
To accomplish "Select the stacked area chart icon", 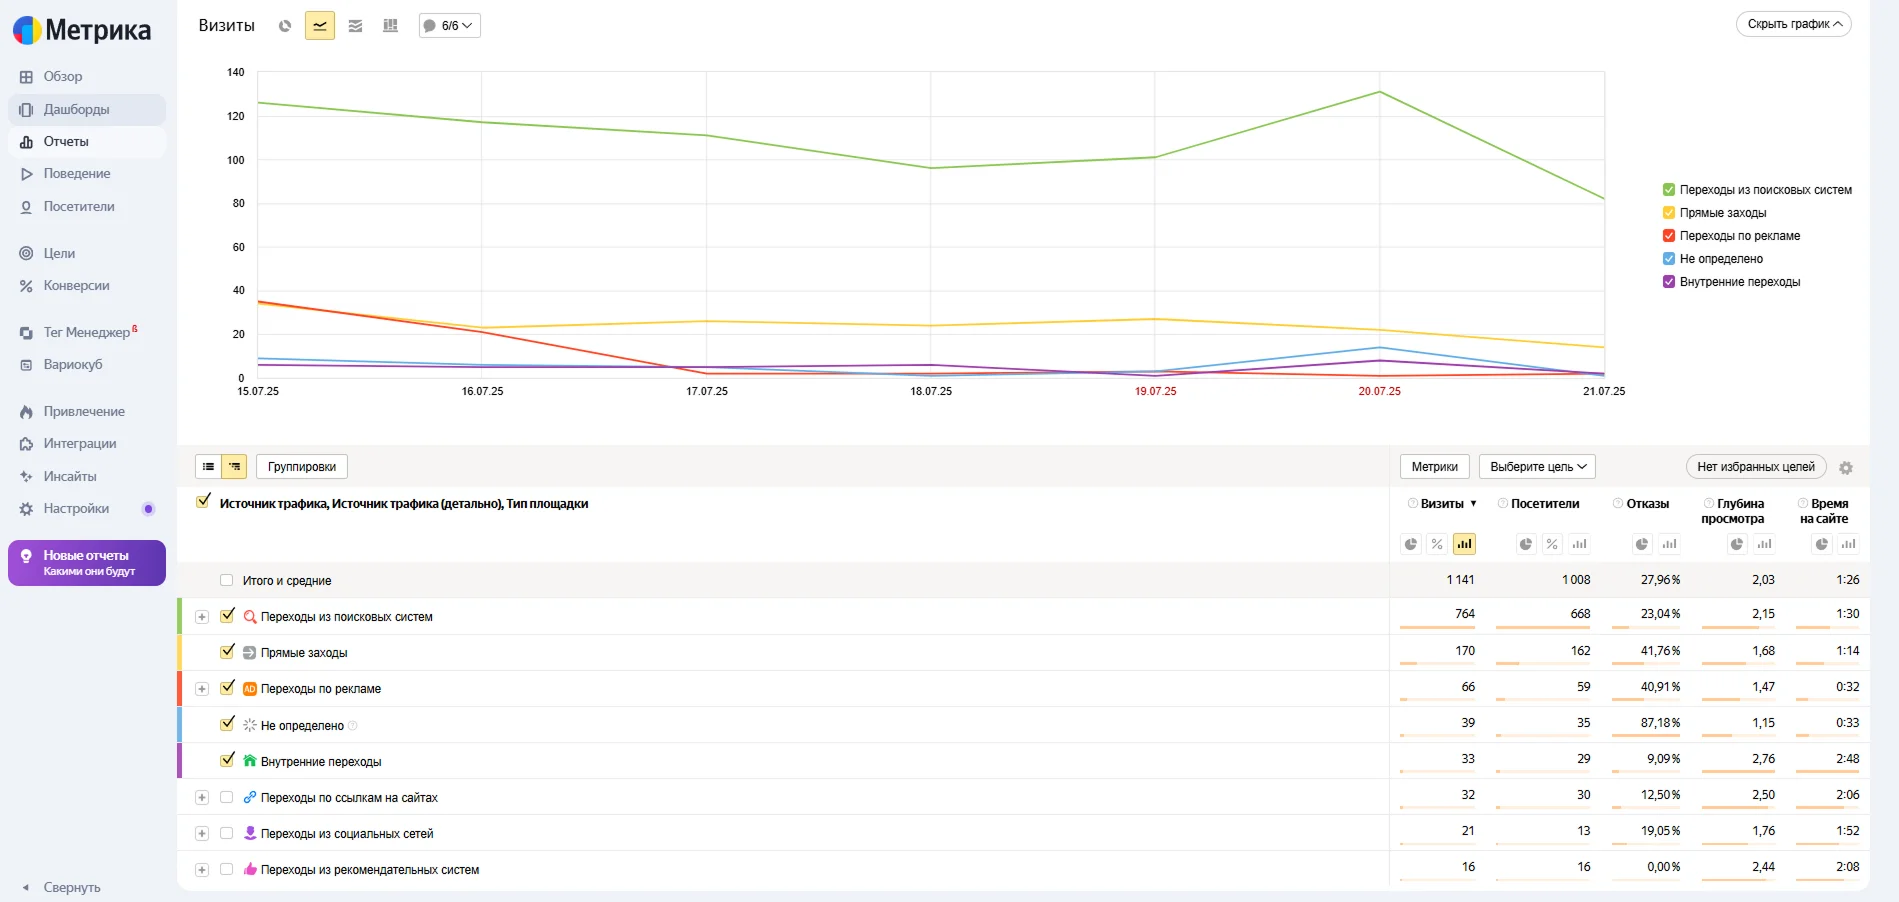I will 355,26.
